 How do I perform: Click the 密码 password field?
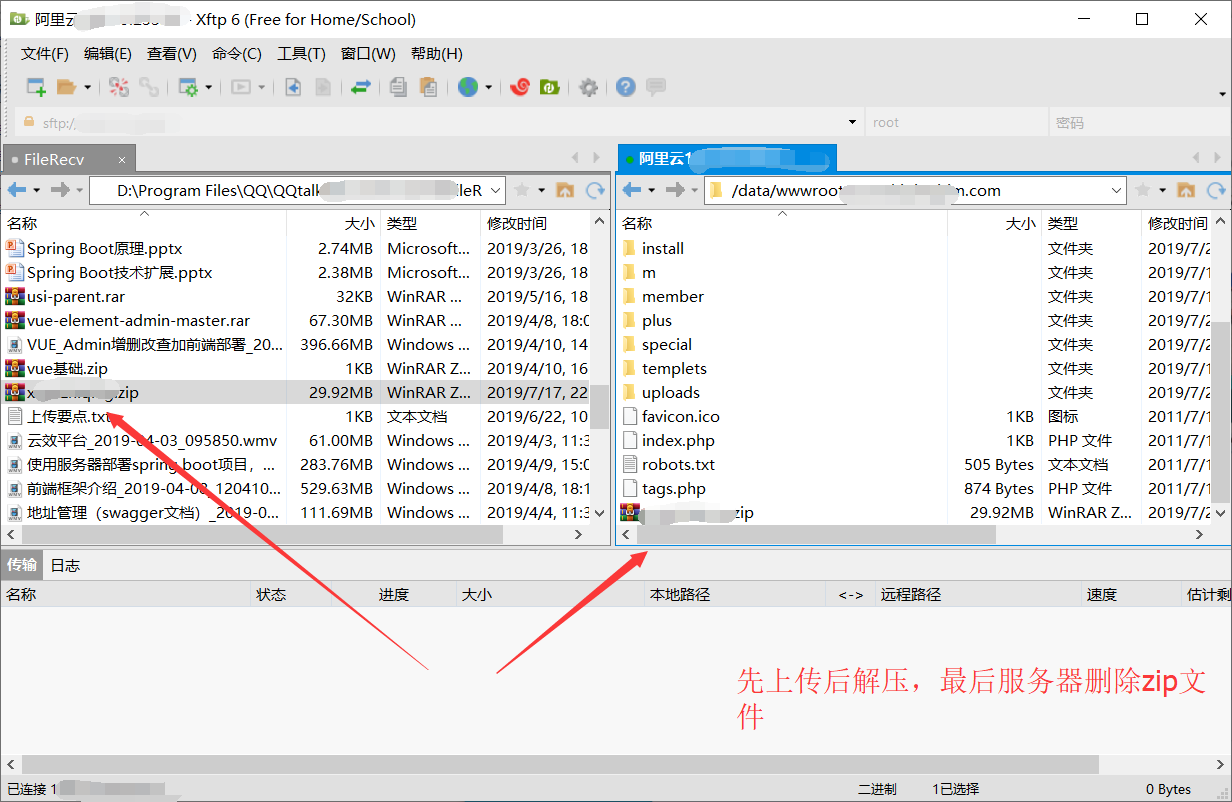1139,123
